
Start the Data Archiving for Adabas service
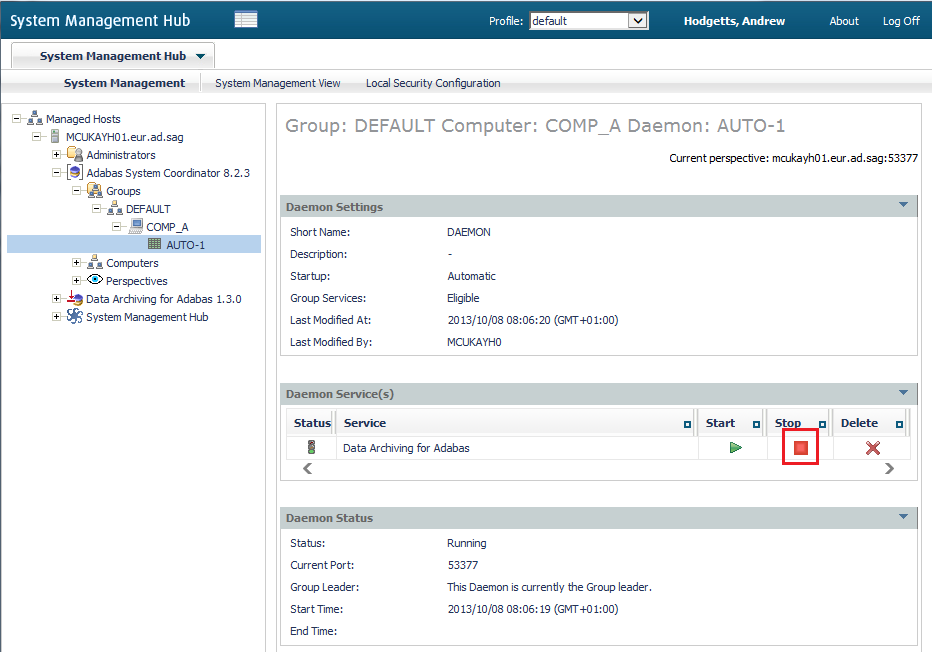(x=735, y=448)
